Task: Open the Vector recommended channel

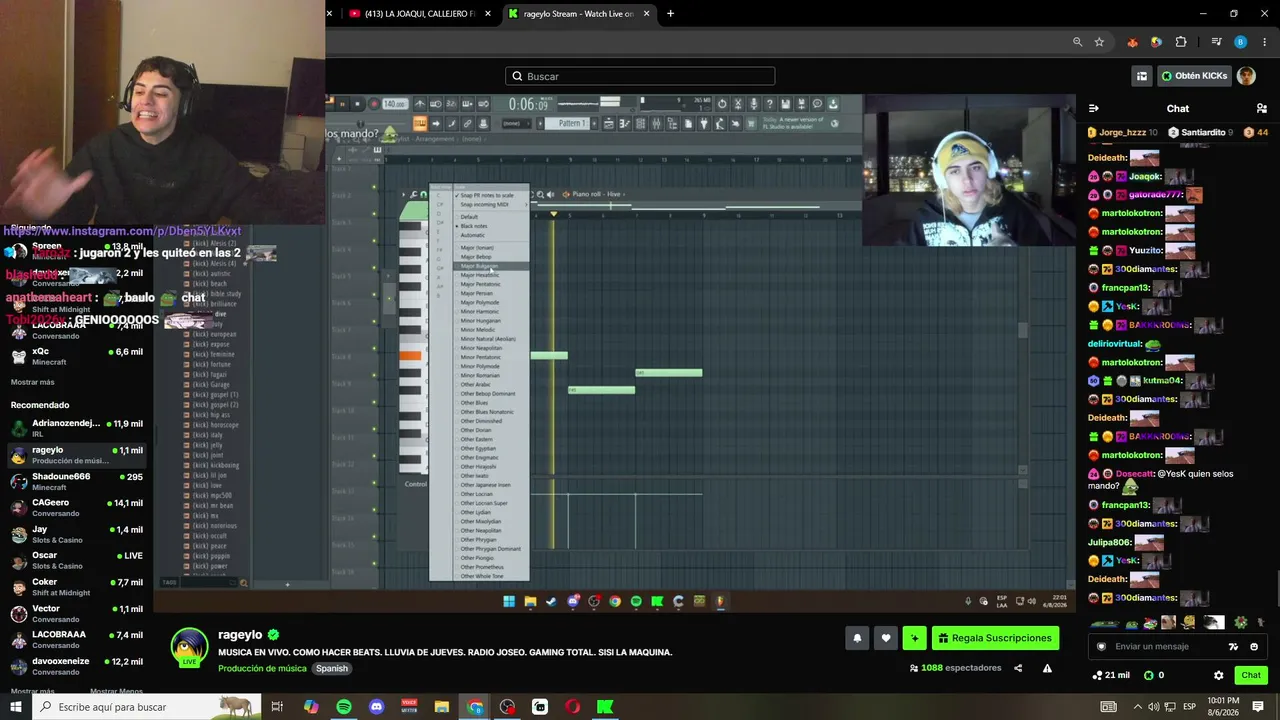Action: click(76, 613)
